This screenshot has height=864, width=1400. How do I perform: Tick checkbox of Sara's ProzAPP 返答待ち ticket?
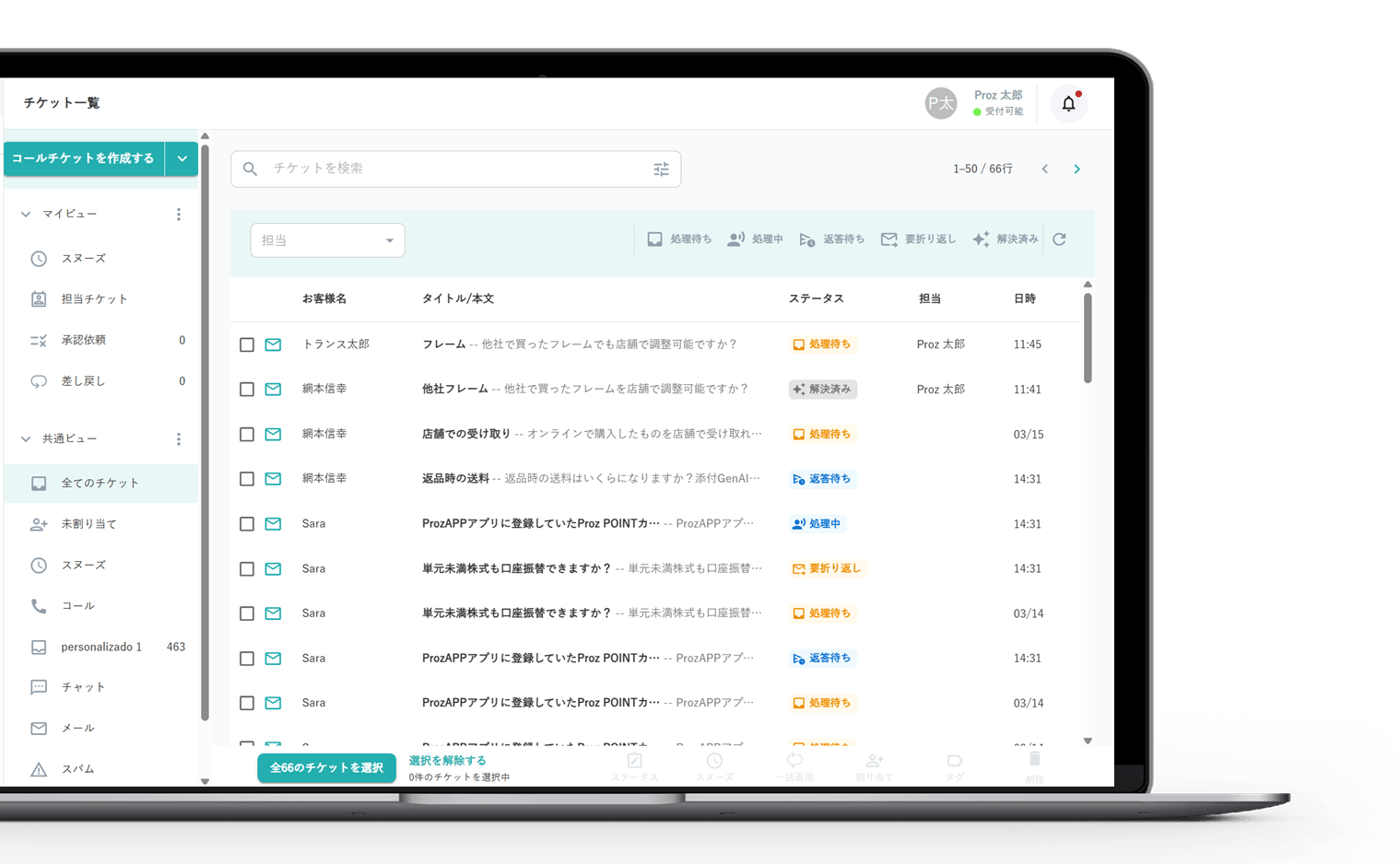click(x=247, y=658)
